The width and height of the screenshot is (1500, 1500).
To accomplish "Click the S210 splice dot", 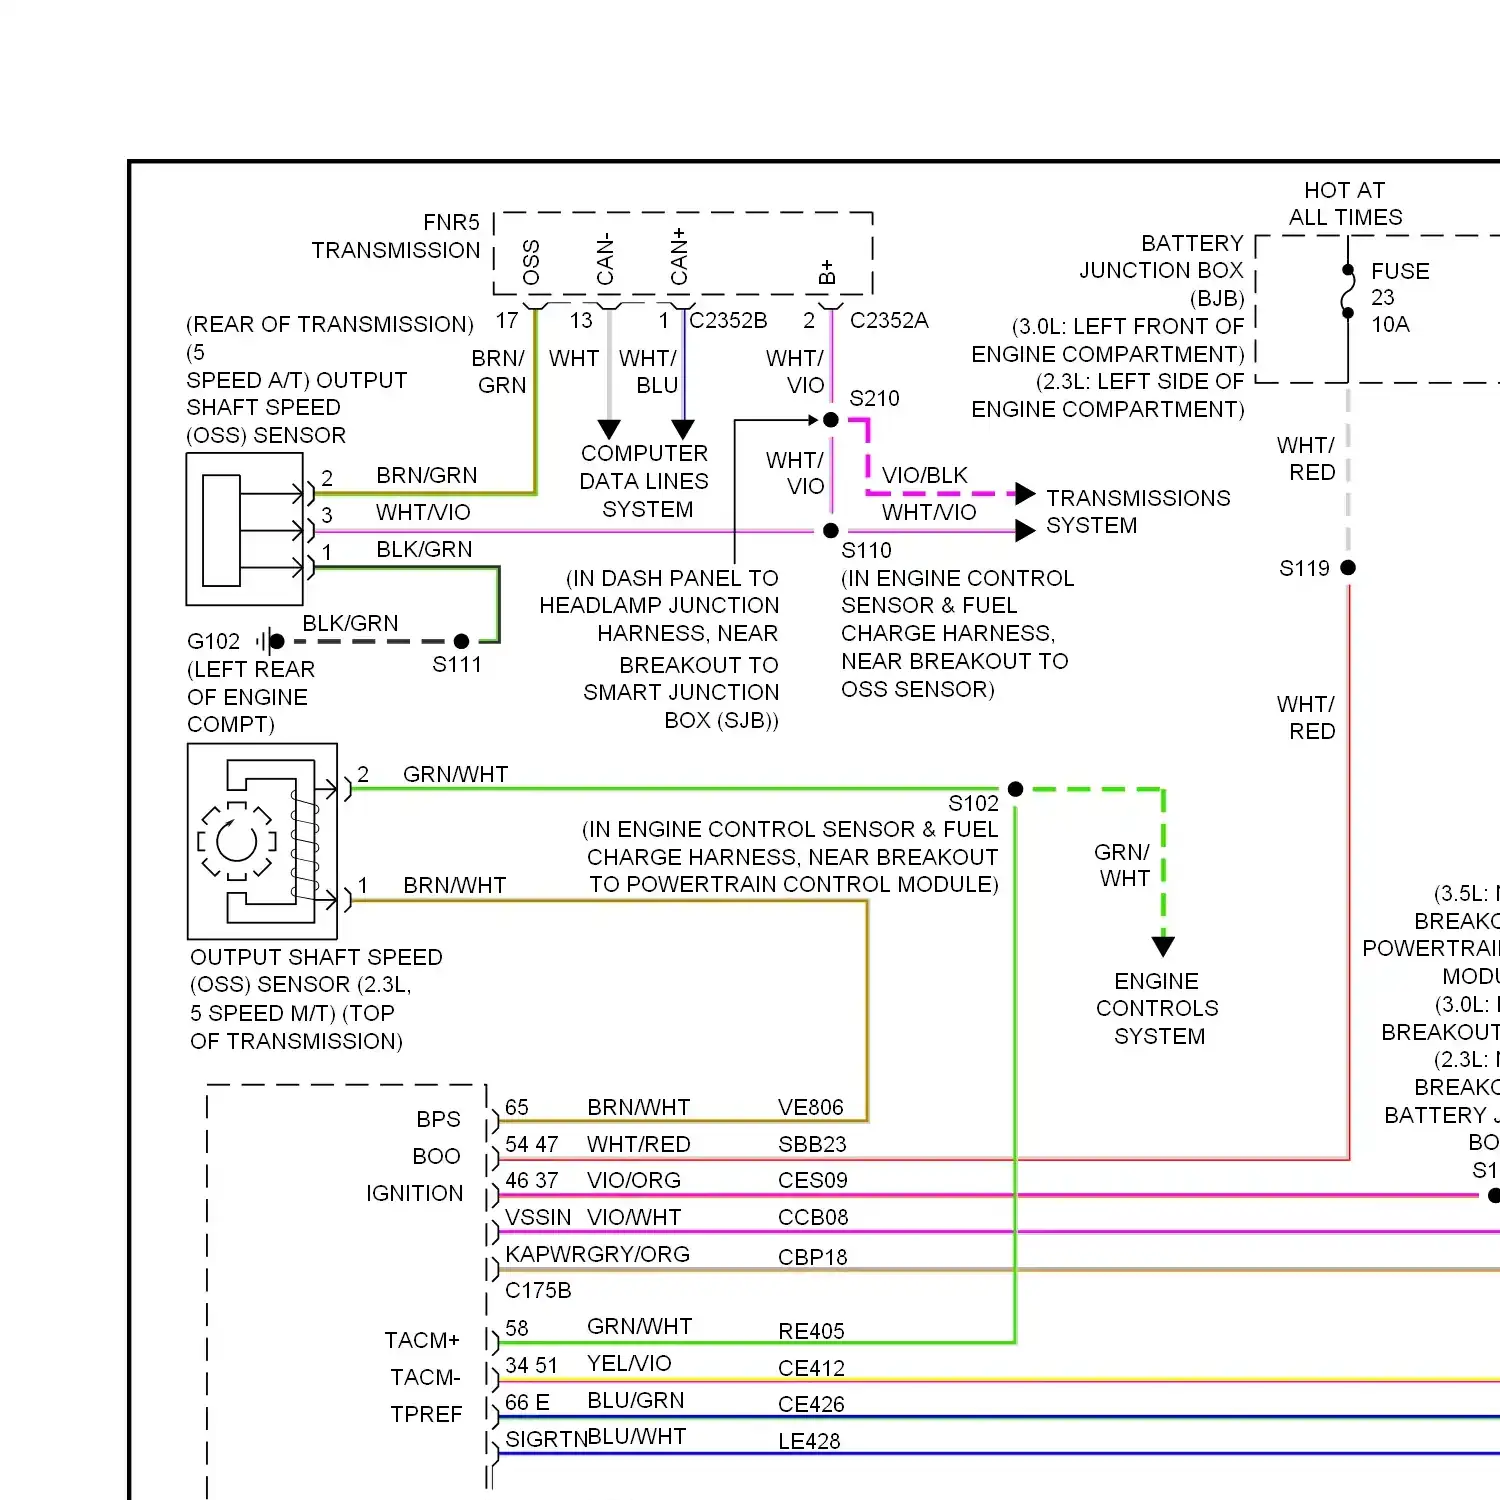I will [830, 420].
